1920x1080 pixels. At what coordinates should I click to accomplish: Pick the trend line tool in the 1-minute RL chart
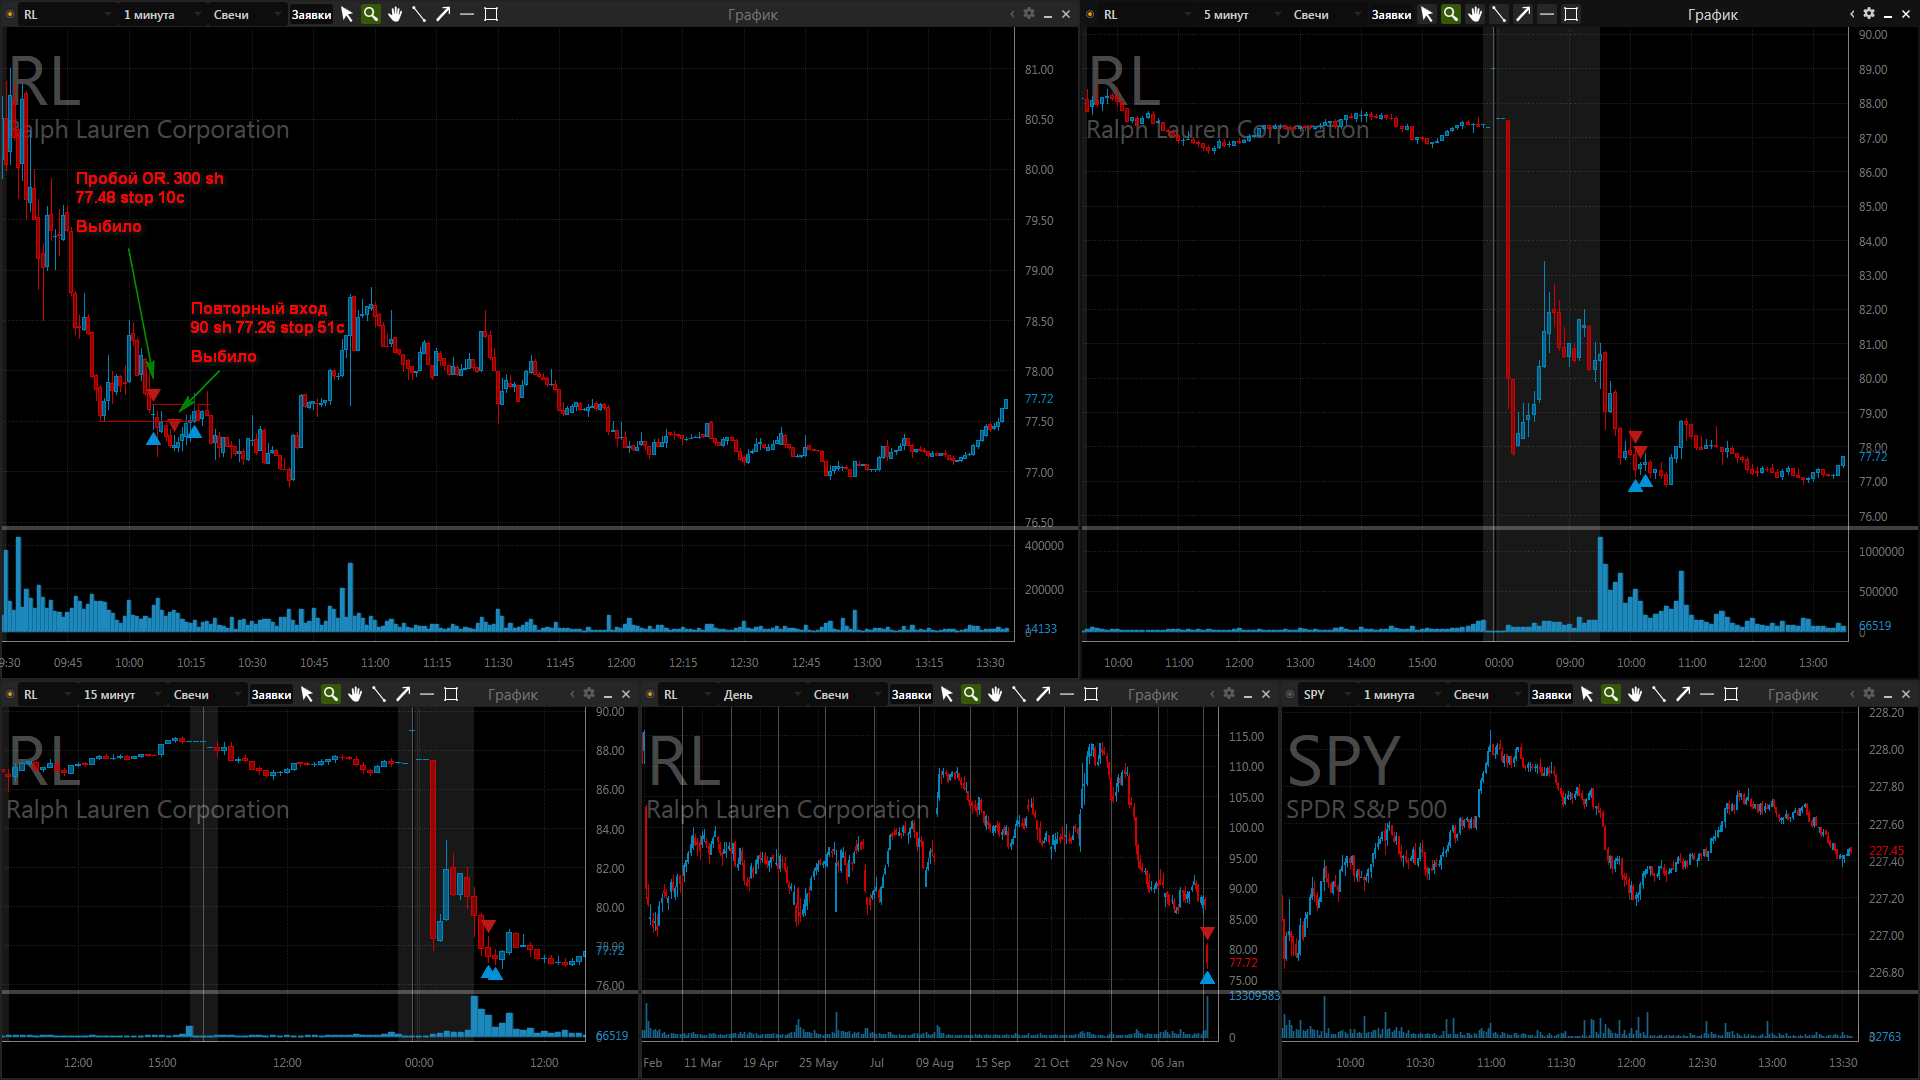click(419, 14)
